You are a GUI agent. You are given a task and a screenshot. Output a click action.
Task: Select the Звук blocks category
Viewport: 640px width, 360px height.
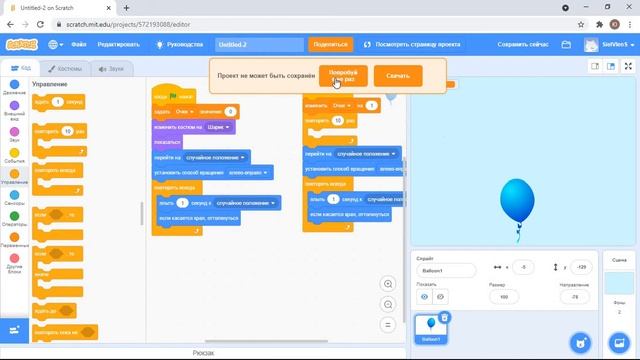(x=14, y=135)
